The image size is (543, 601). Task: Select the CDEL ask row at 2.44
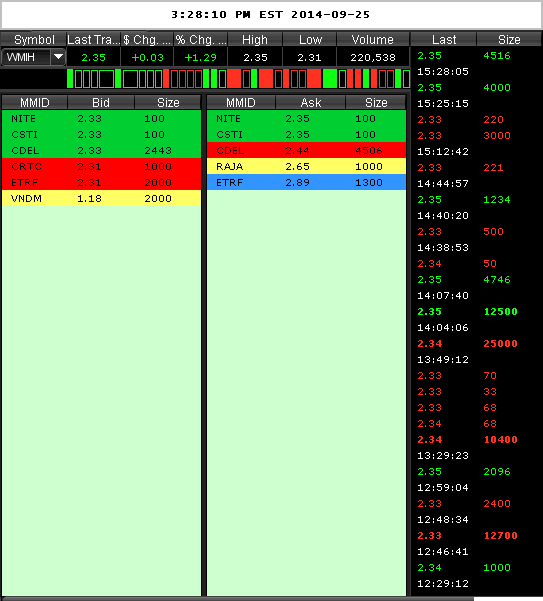pos(307,150)
